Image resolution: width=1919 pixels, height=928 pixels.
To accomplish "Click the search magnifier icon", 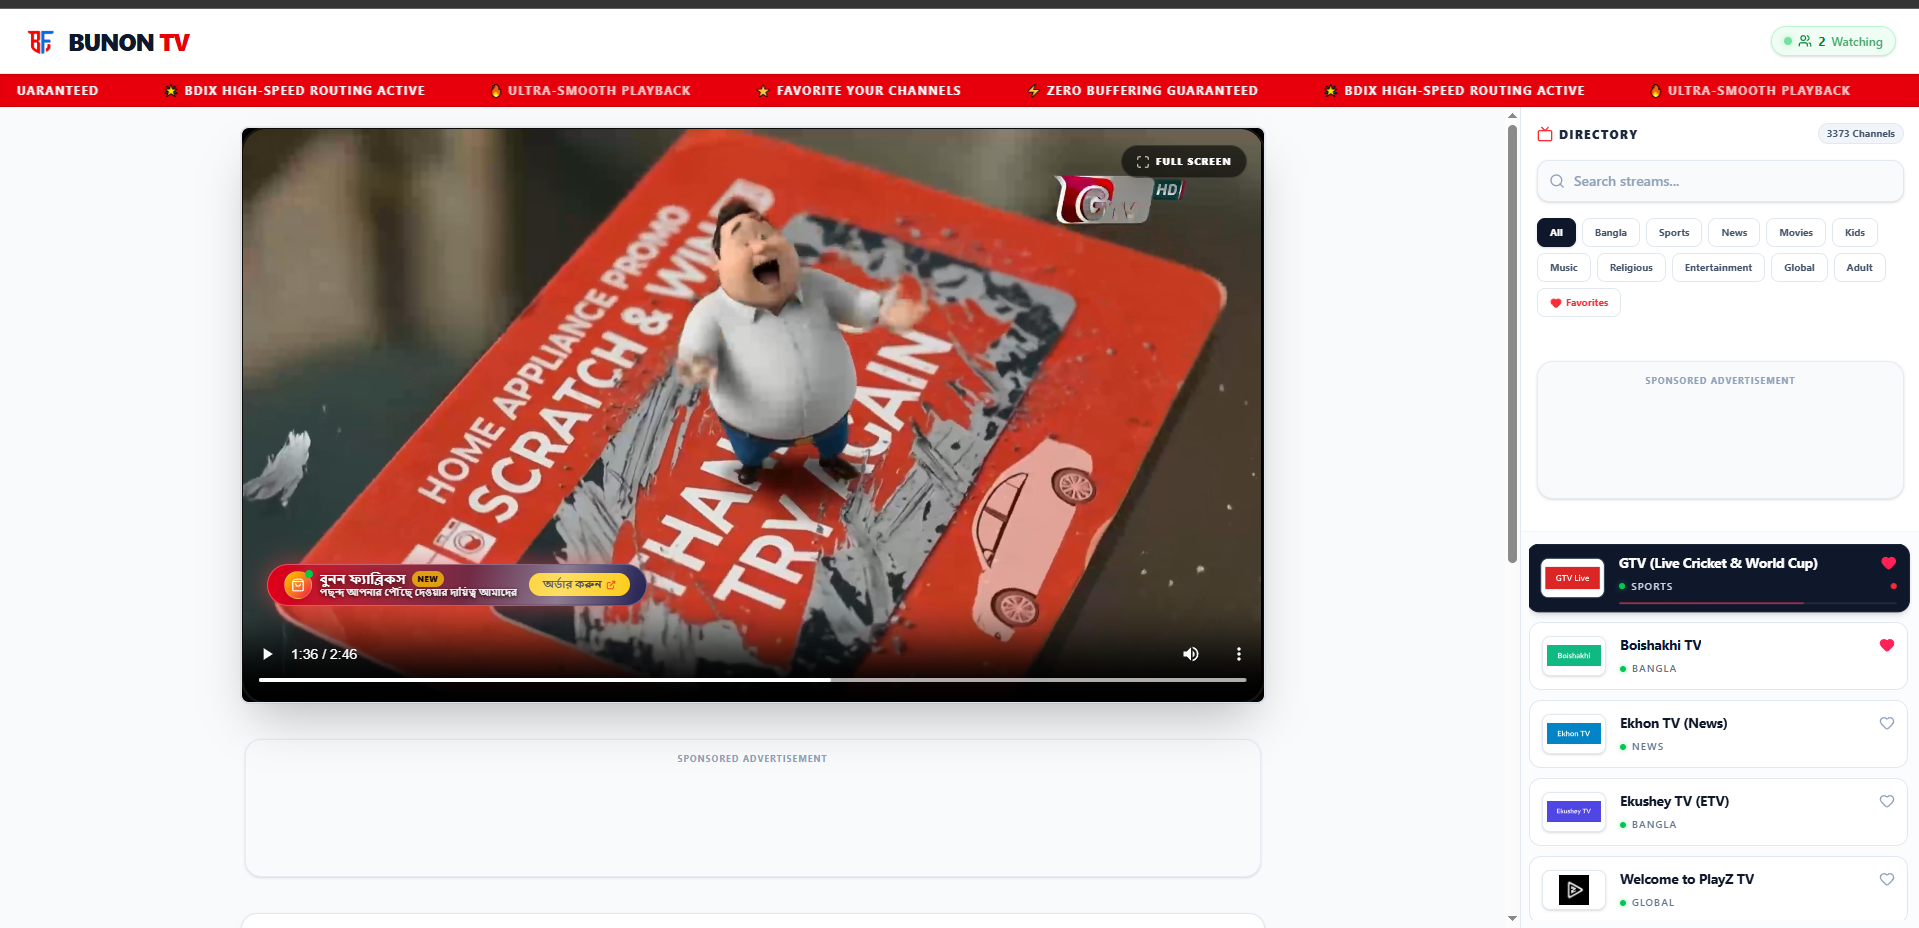I will point(1557,181).
